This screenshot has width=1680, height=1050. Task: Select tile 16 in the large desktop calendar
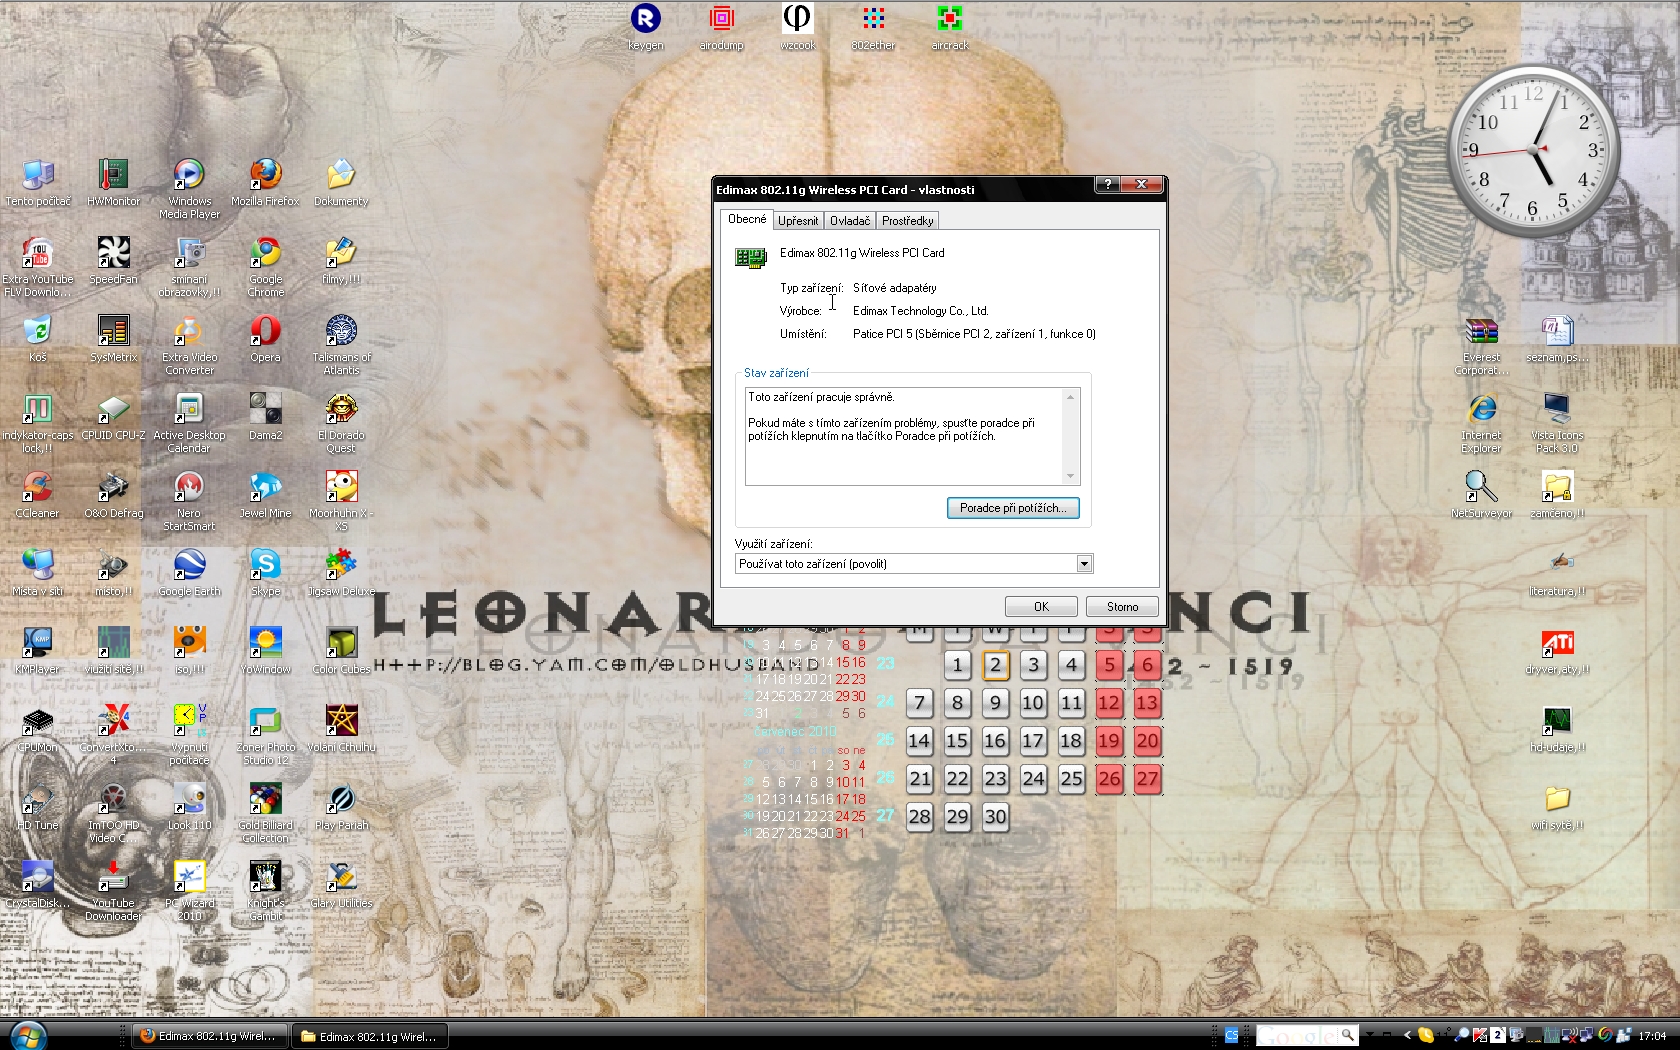click(x=995, y=741)
